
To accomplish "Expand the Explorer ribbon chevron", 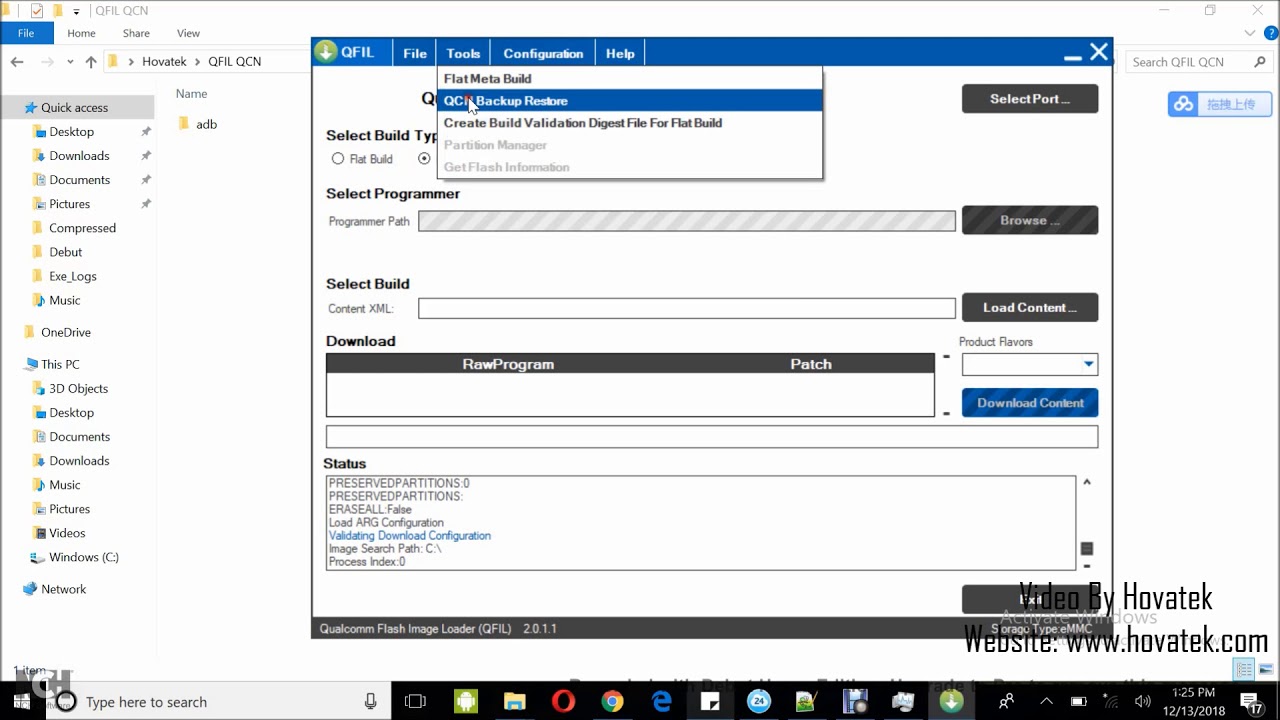I will coord(1250,33).
